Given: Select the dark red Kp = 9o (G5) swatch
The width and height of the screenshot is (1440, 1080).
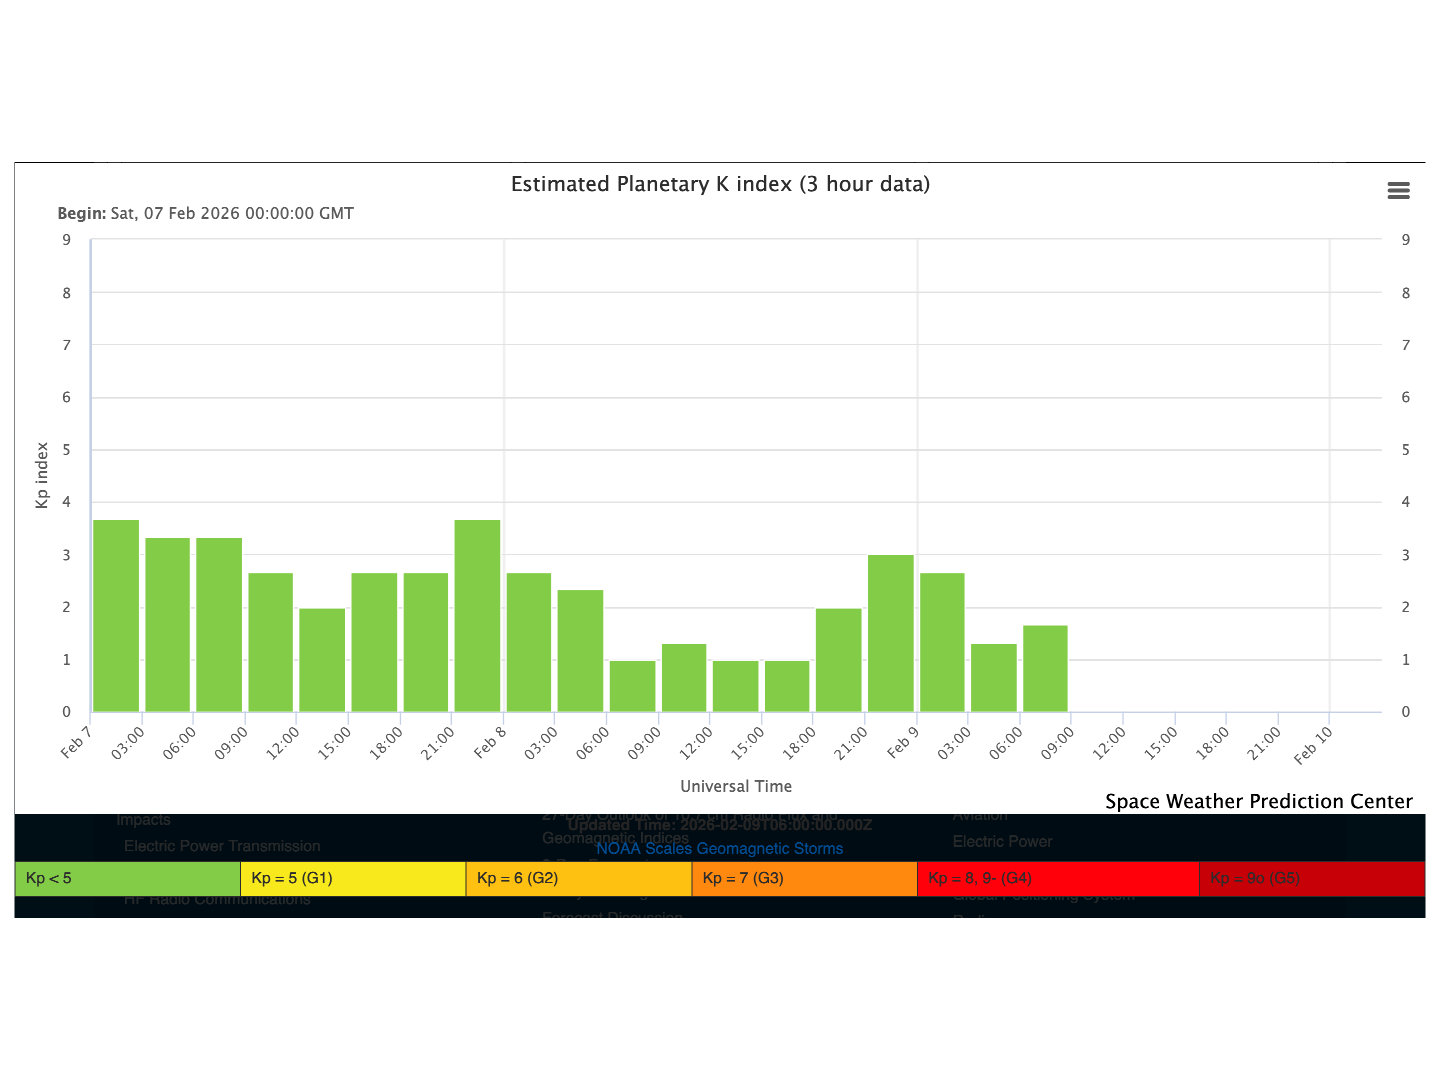Looking at the screenshot, I should (1311, 879).
